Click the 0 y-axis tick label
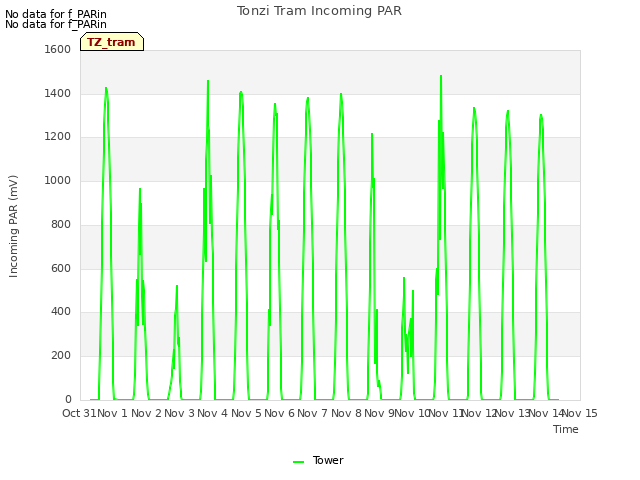640x480 pixels. click(68, 399)
